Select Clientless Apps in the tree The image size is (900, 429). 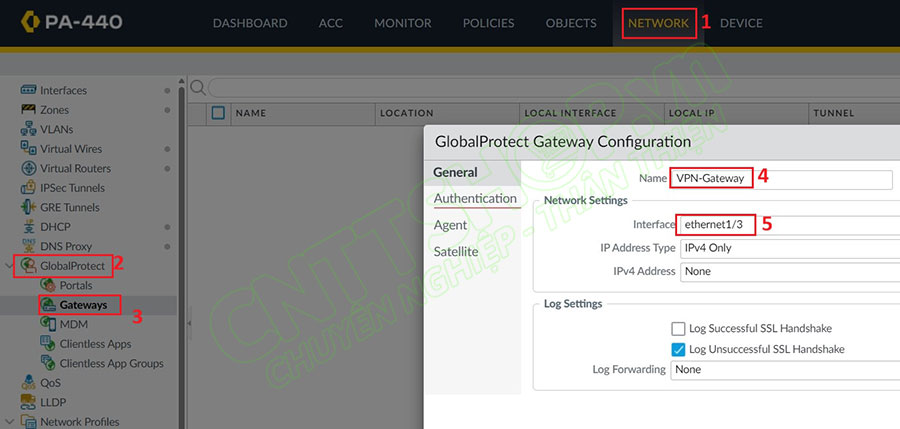pos(95,344)
